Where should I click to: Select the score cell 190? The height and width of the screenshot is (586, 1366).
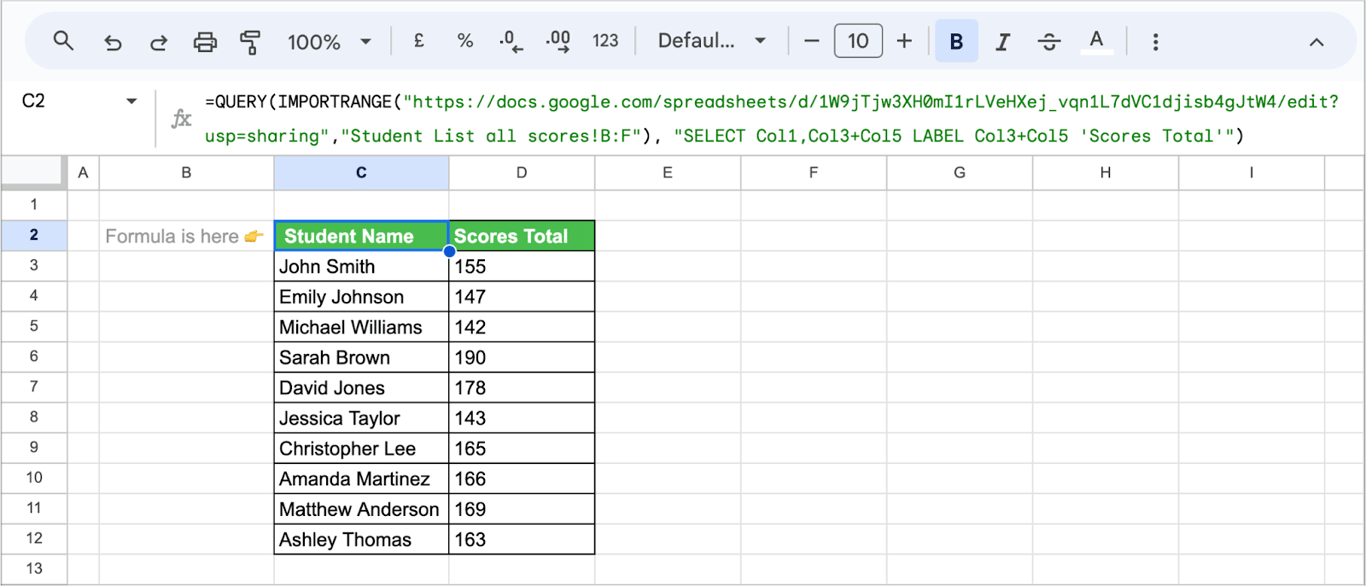click(521, 357)
